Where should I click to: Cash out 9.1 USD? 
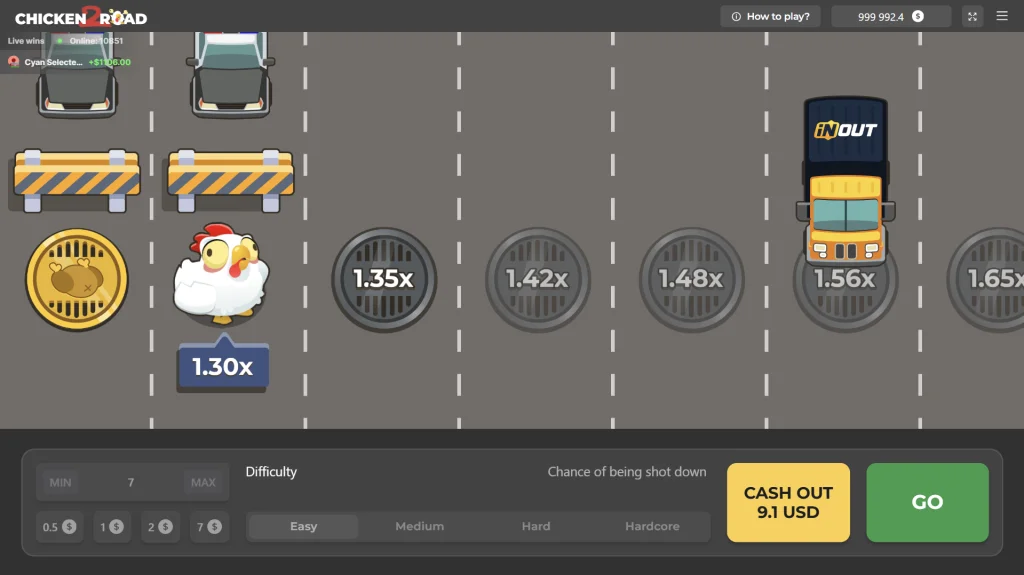click(x=788, y=502)
